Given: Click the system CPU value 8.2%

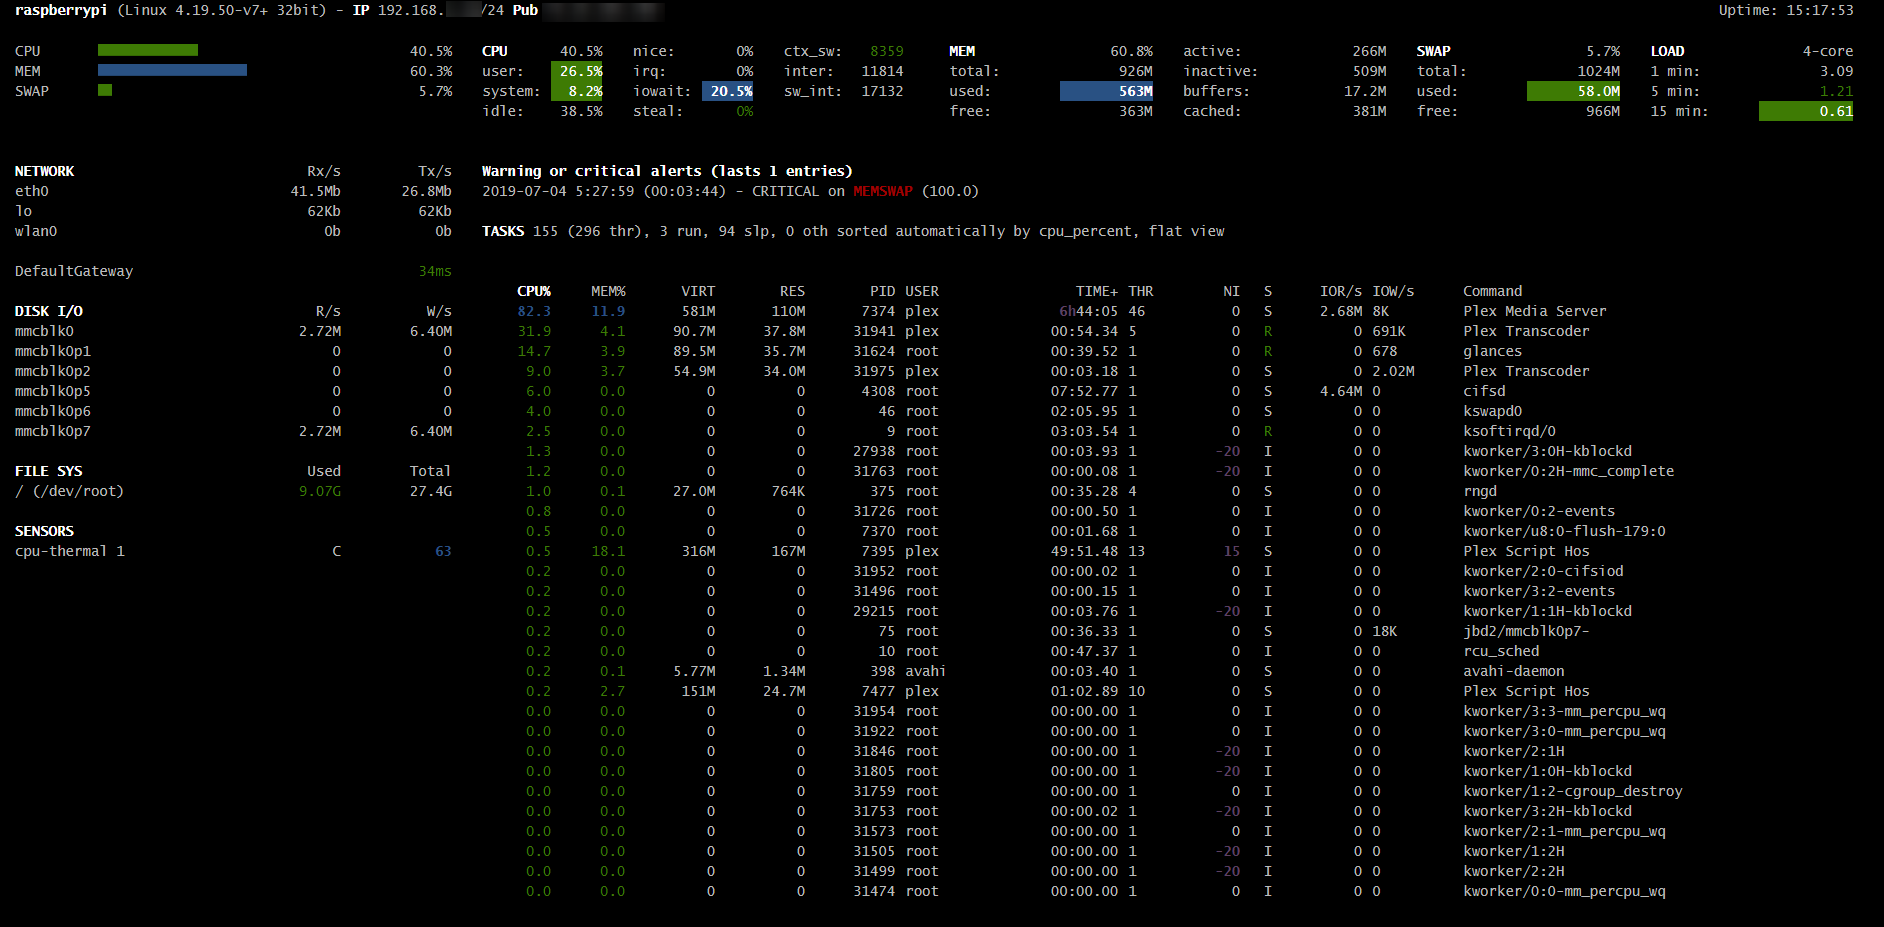Looking at the screenshot, I should 578,91.
